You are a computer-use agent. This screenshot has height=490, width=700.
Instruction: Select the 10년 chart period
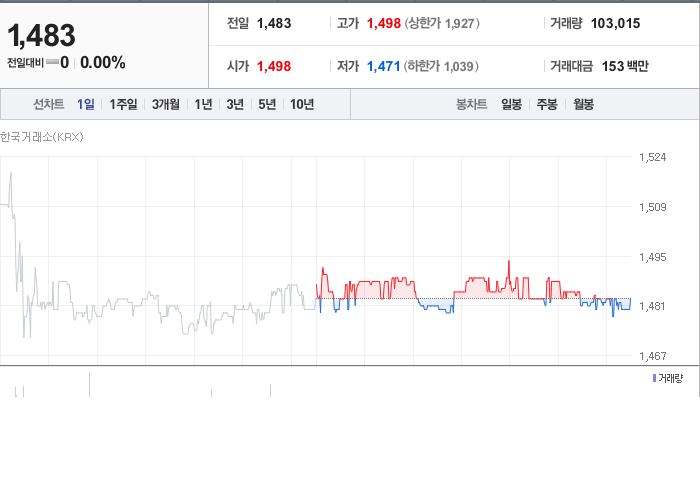(302, 104)
